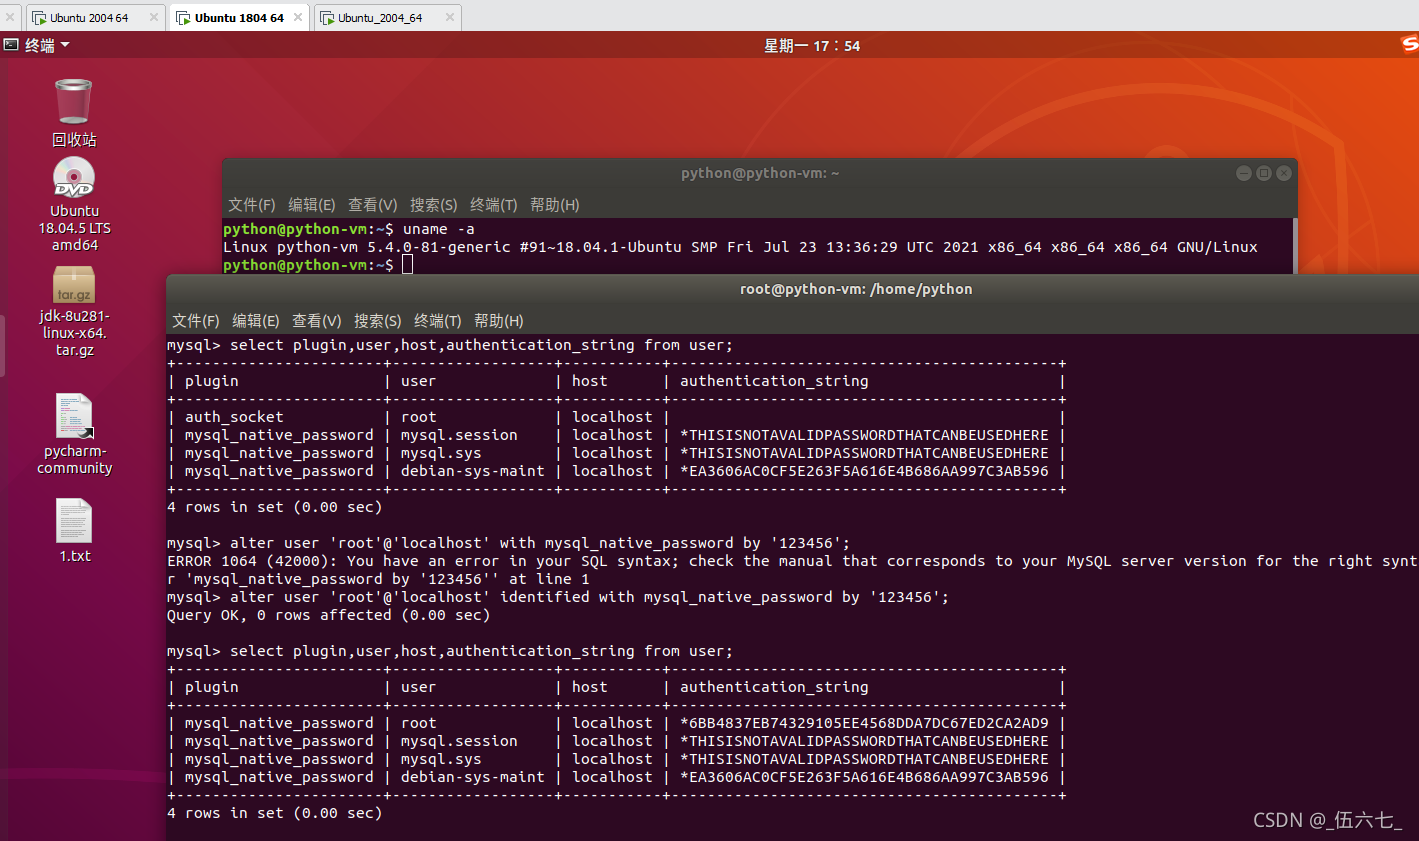Open 终端(T) menu in python@python-vm terminal
This screenshot has height=841, width=1419.
tap(493, 204)
